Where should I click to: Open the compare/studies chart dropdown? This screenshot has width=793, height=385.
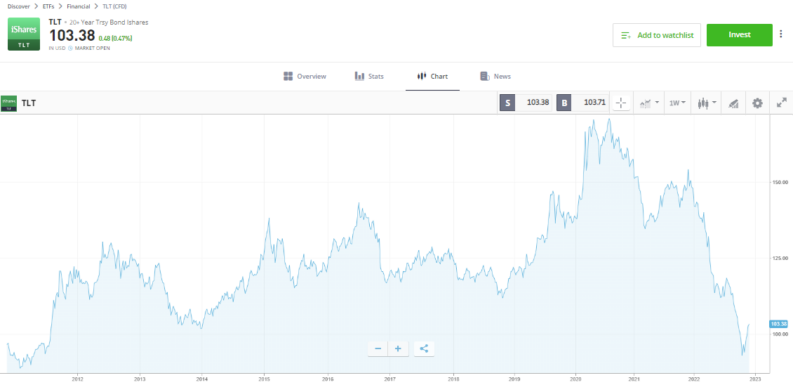[649, 103]
